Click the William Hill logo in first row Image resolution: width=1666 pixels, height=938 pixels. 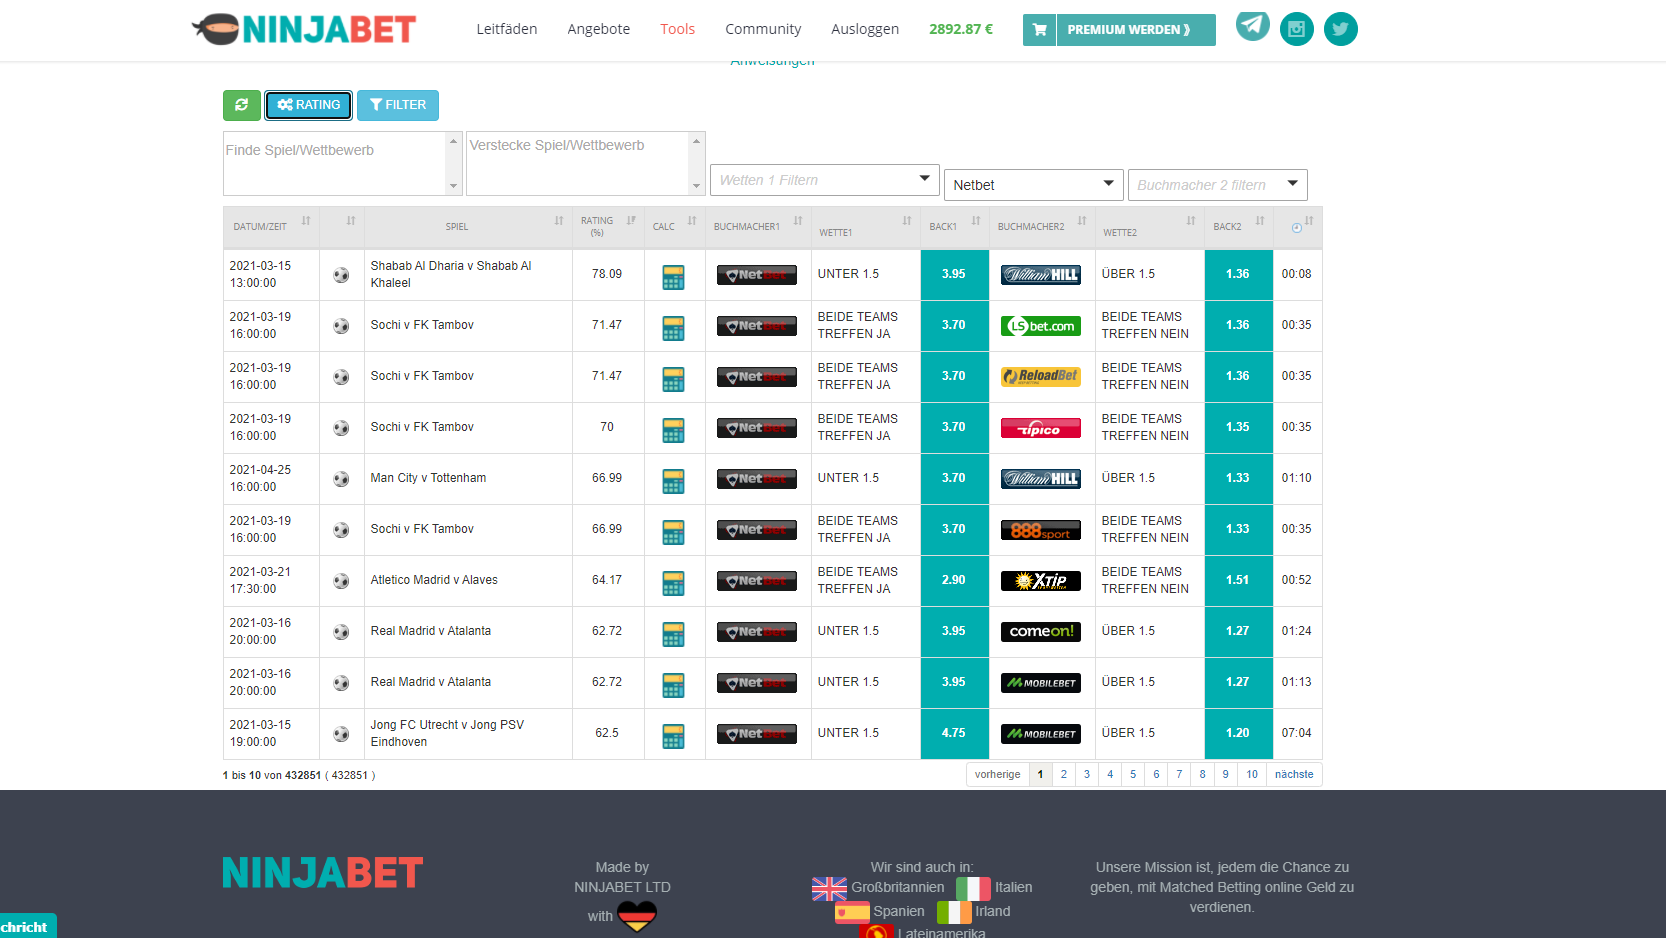coord(1040,275)
